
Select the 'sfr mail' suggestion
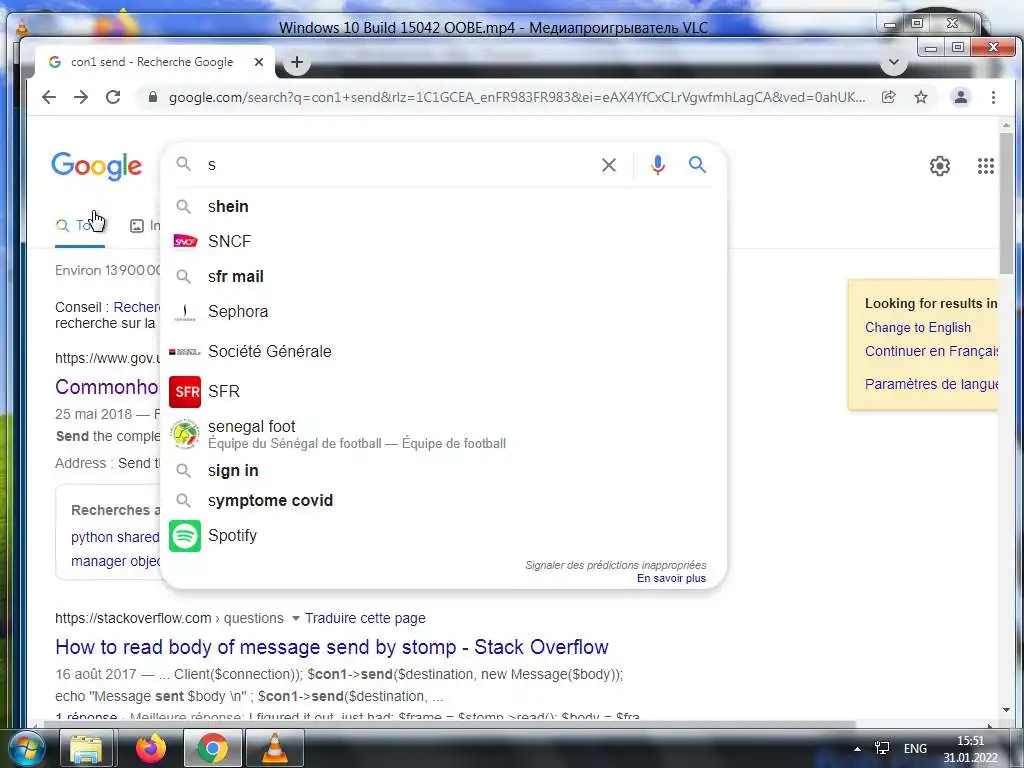(x=443, y=277)
